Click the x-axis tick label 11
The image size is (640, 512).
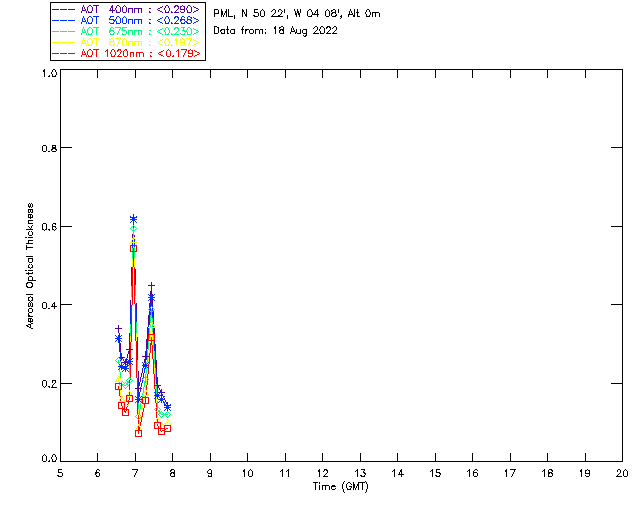click(285, 473)
